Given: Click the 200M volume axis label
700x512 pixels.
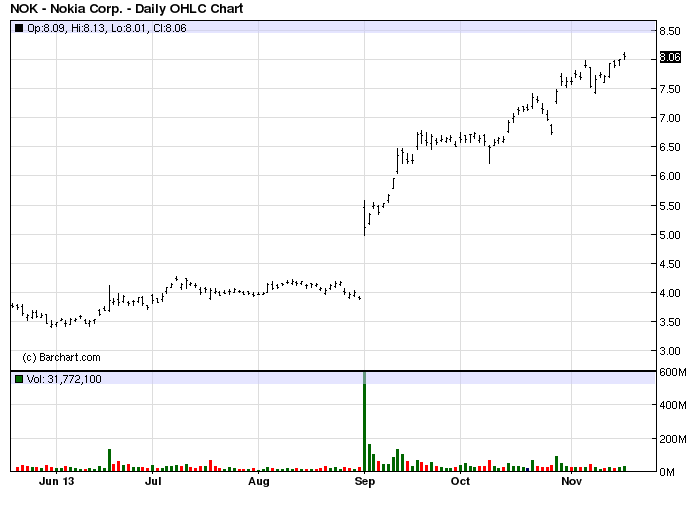Looking at the screenshot, I should point(673,439).
